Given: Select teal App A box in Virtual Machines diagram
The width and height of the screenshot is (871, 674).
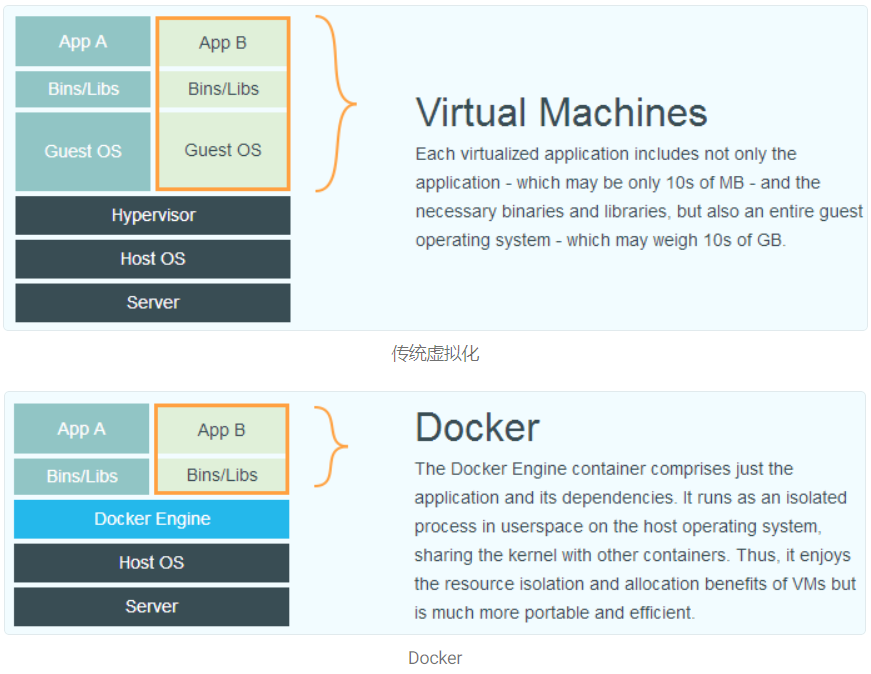Looking at the screenshot, I should [x=83, y=42].
